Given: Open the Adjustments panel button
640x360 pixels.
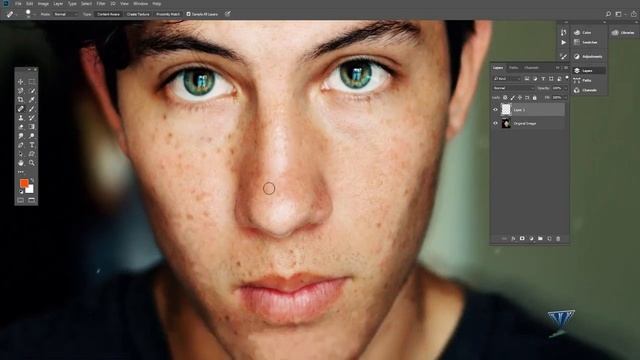Looking at the screenshot, I should pos(588,57).
